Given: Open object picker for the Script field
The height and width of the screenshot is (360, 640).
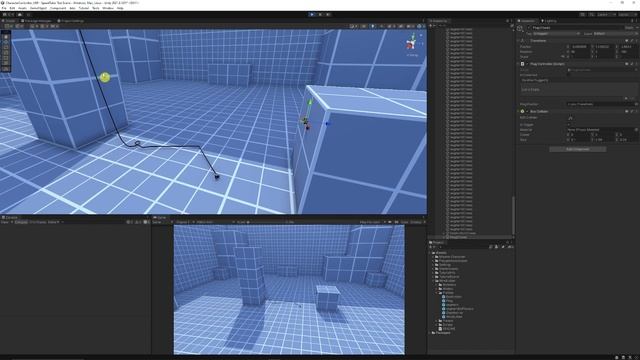Looking at the screenshot, I should coord(636,70).
